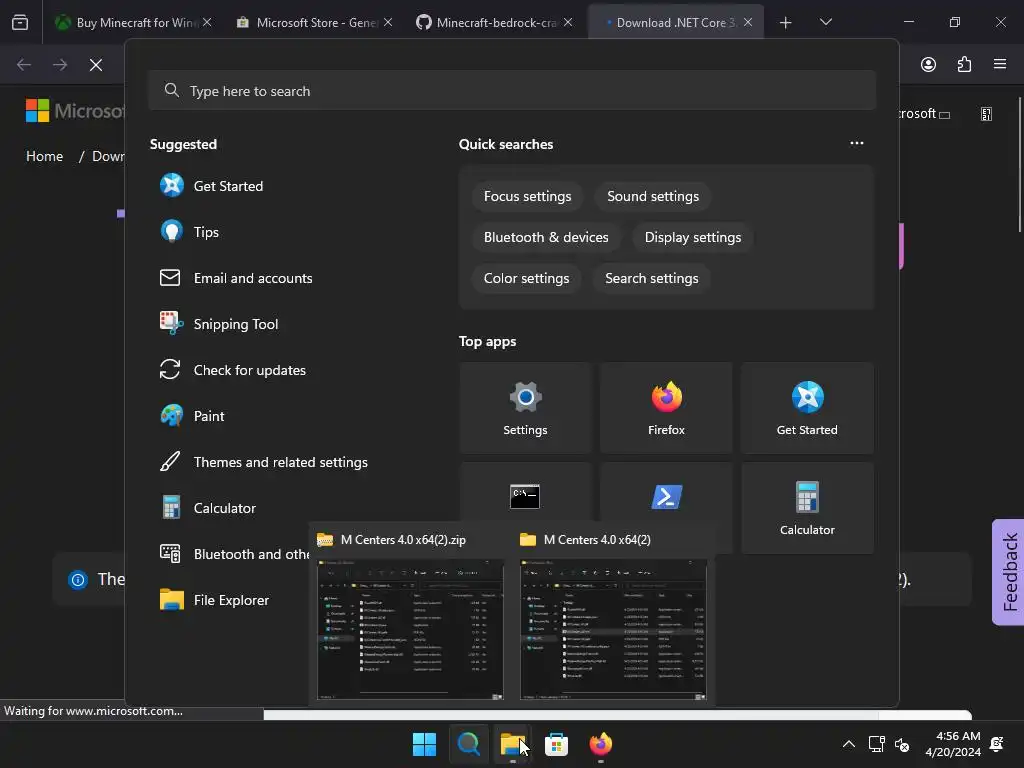Launch Firefox tile in Top apps
Viewport: 1024px width, 768px height.
point(666,408)
